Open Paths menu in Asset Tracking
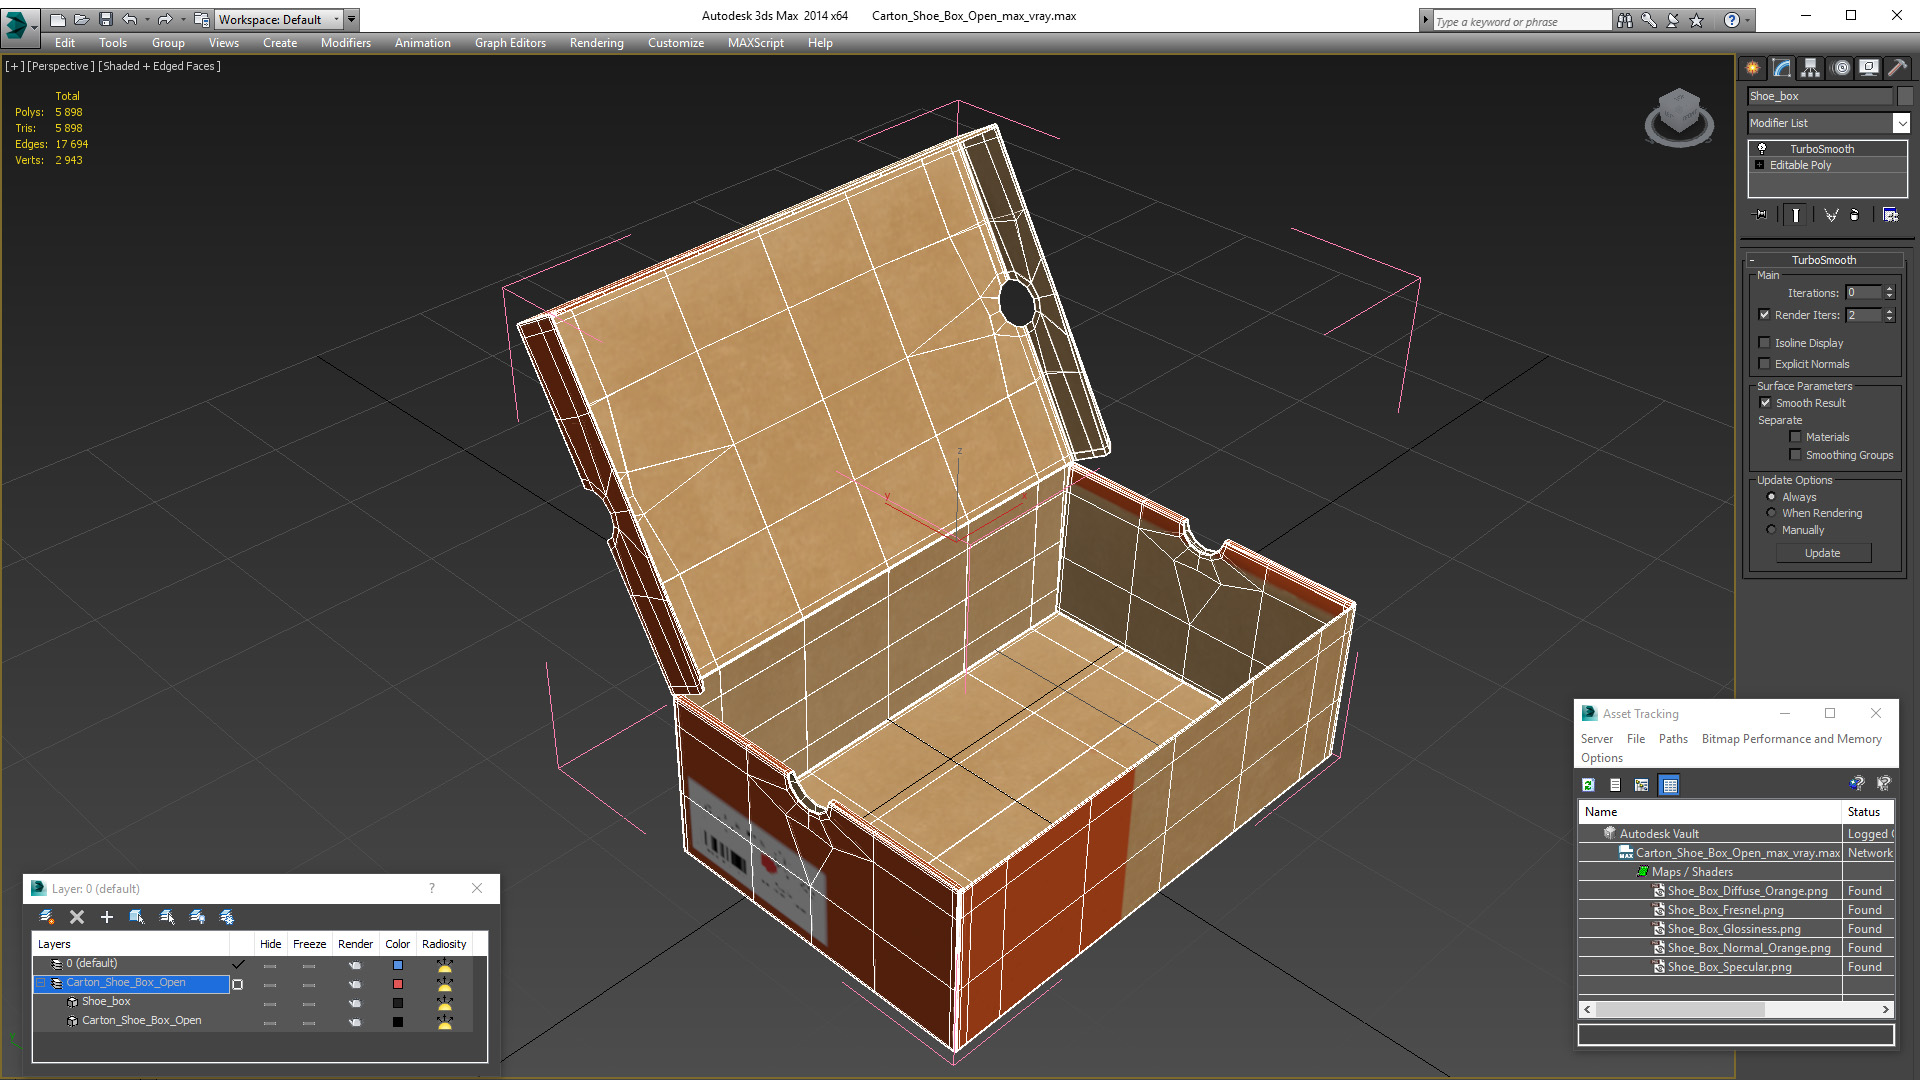Viewport: 1920px width, 1080px height. (x=1673, y=739)
